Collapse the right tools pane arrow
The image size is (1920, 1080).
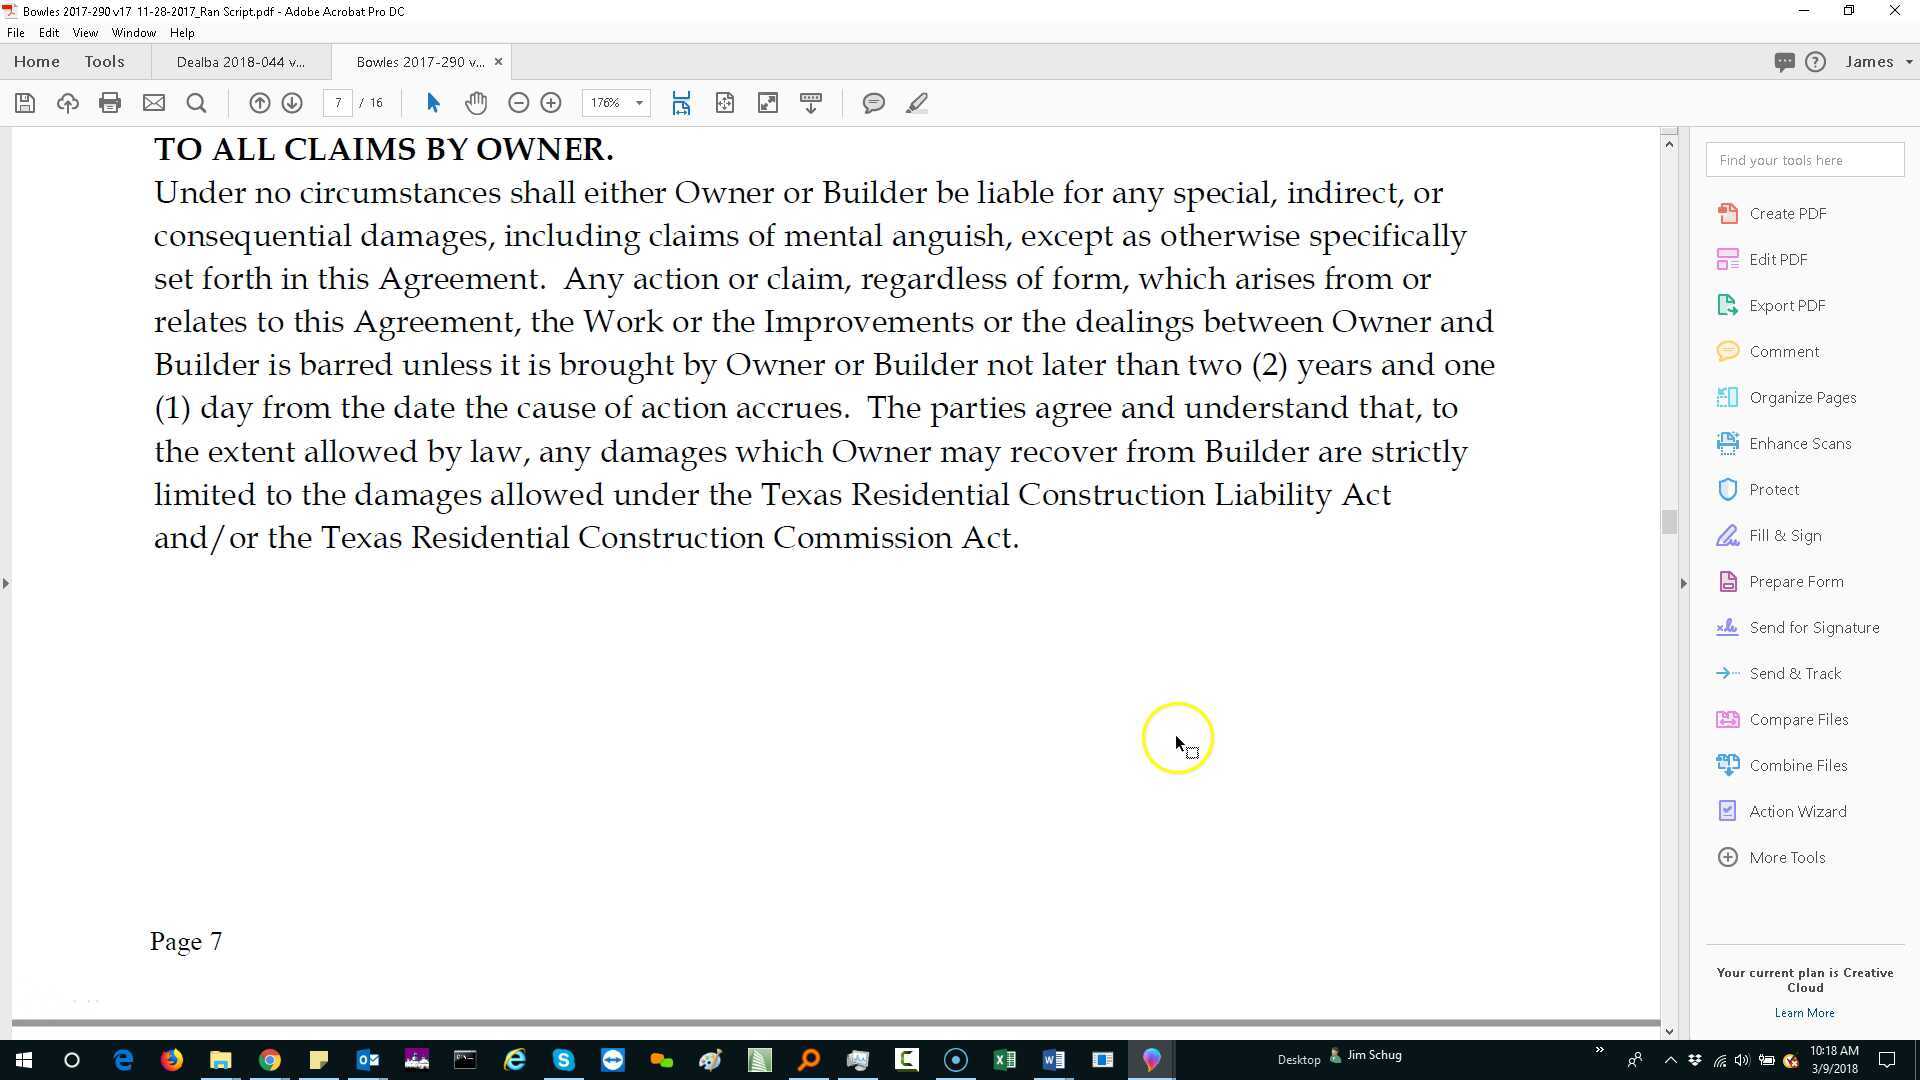pyautogui.click(x=1683, y=583)
